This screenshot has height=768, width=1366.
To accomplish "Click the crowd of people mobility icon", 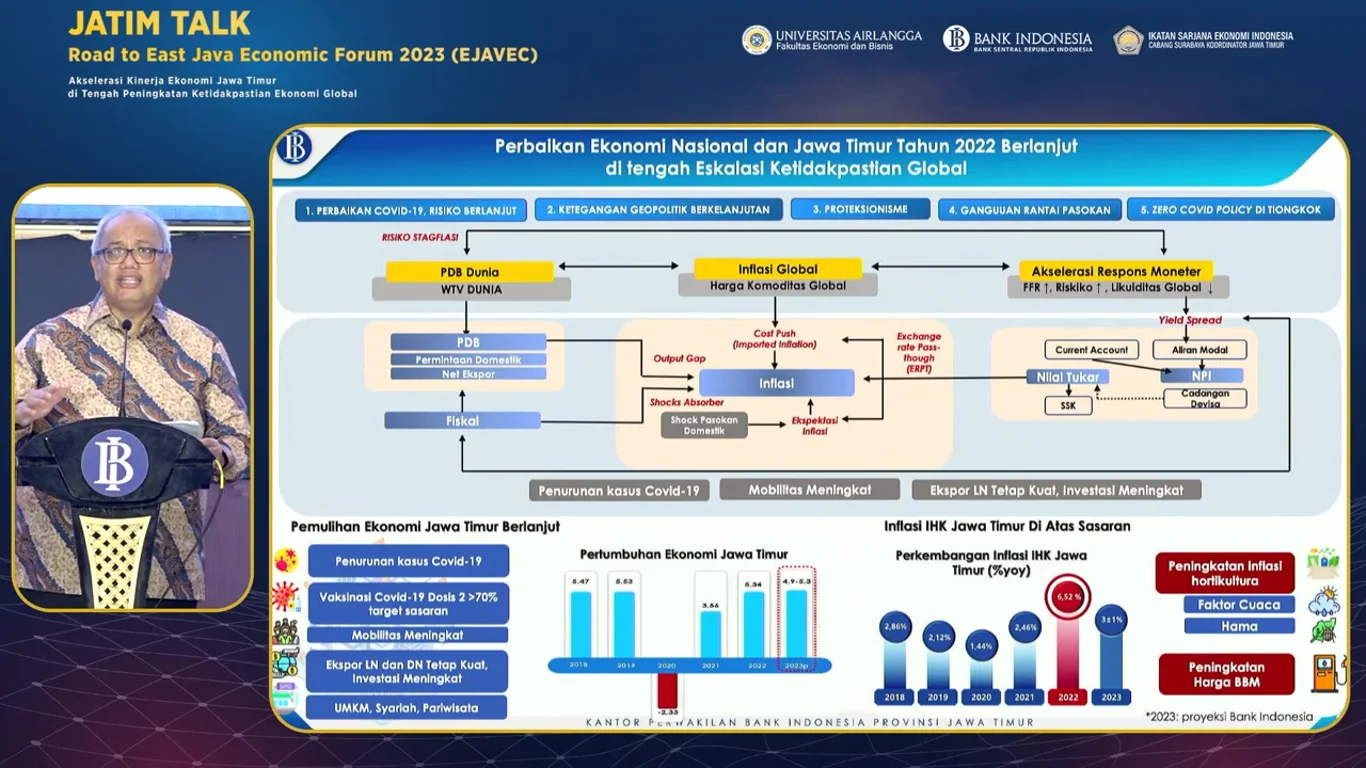I will (285, 633).
